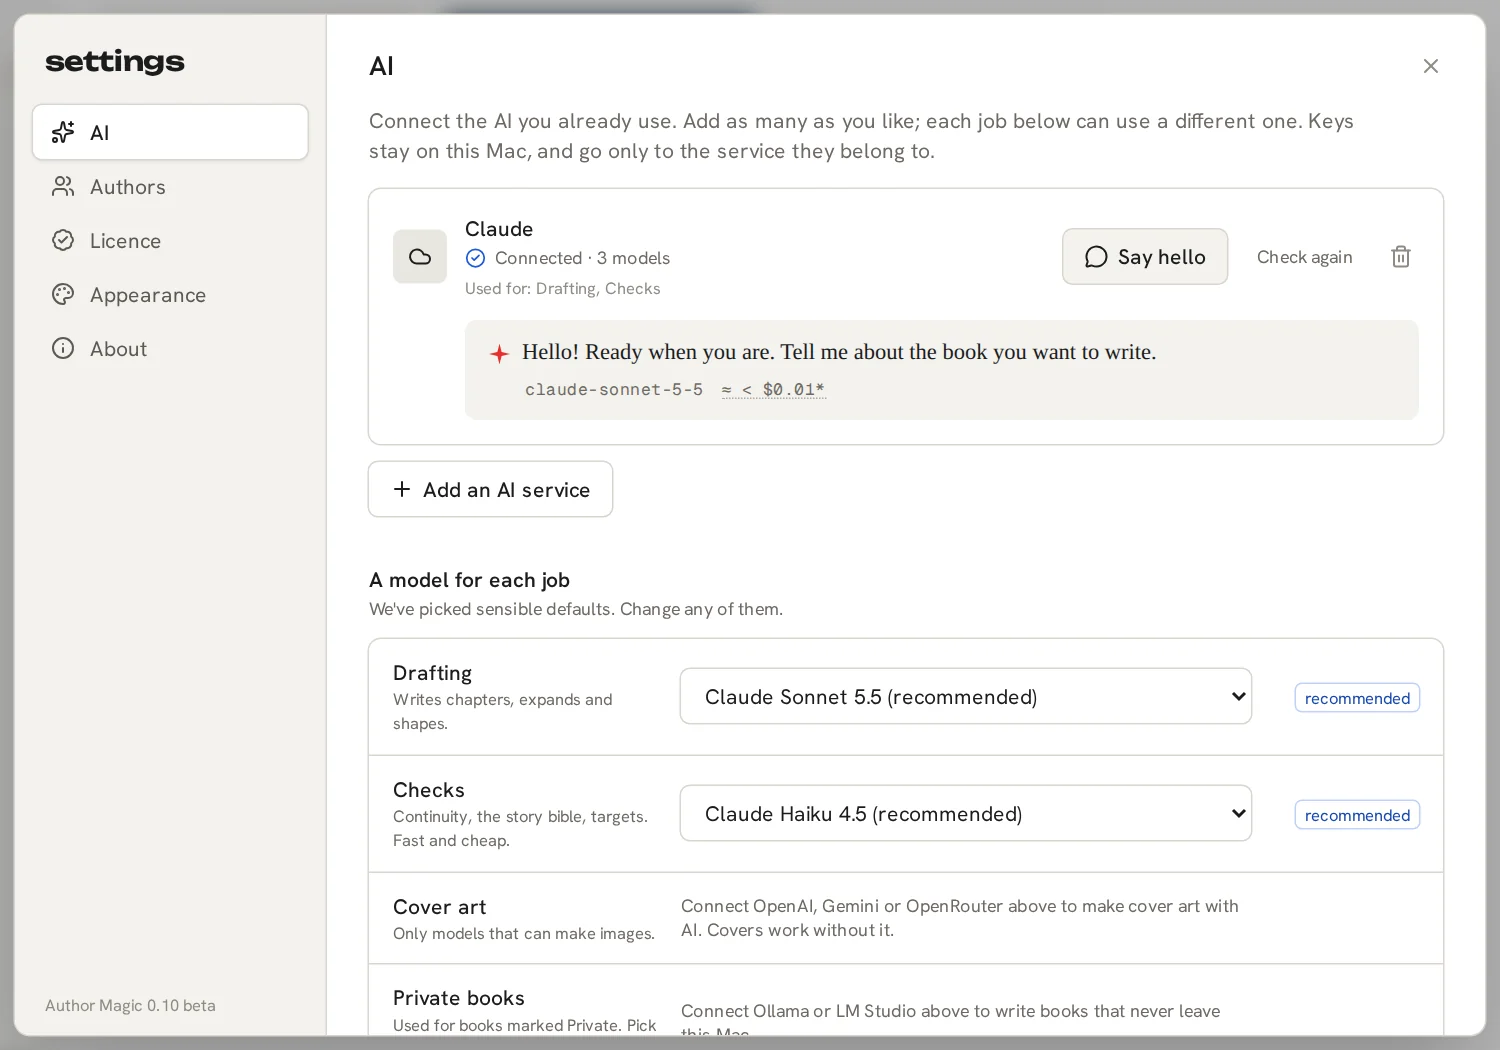This screenshot has height=1050, width=1500.
Task: Delete the Claude service with trash icon
Action: 1401,257
